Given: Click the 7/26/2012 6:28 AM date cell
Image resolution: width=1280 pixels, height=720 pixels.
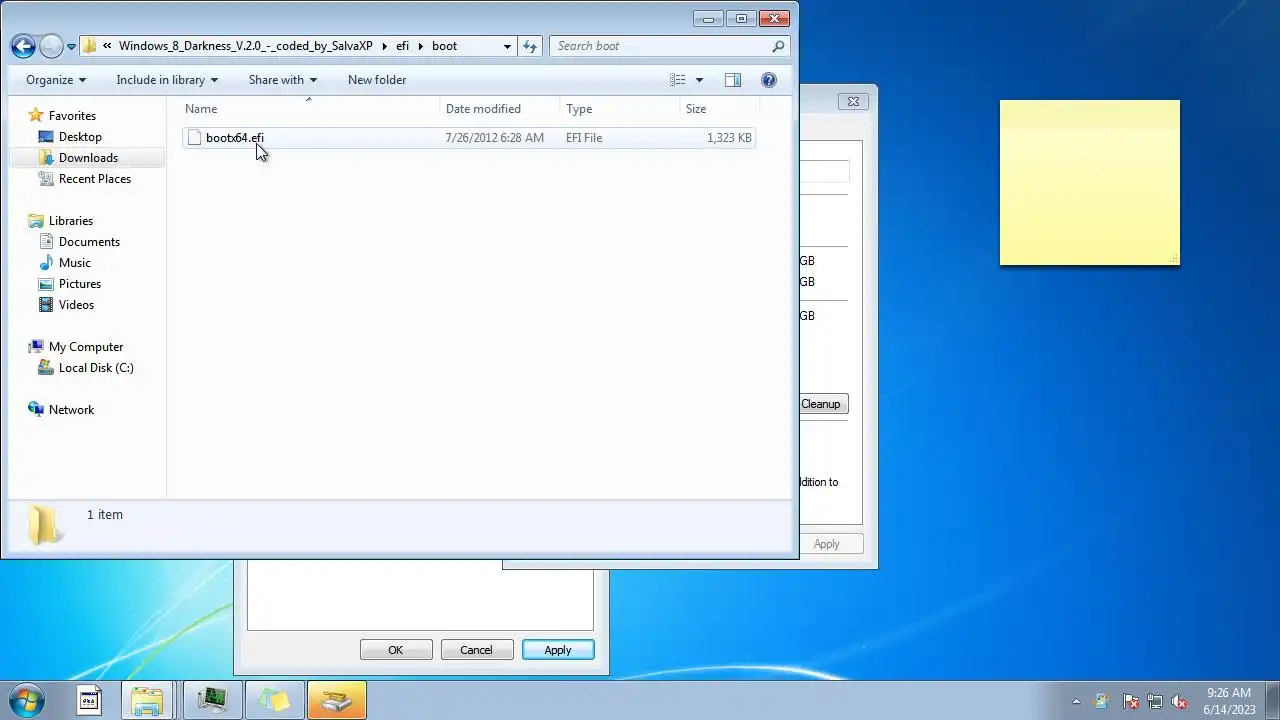Looking at the screenshot, I should click(495, 138).
